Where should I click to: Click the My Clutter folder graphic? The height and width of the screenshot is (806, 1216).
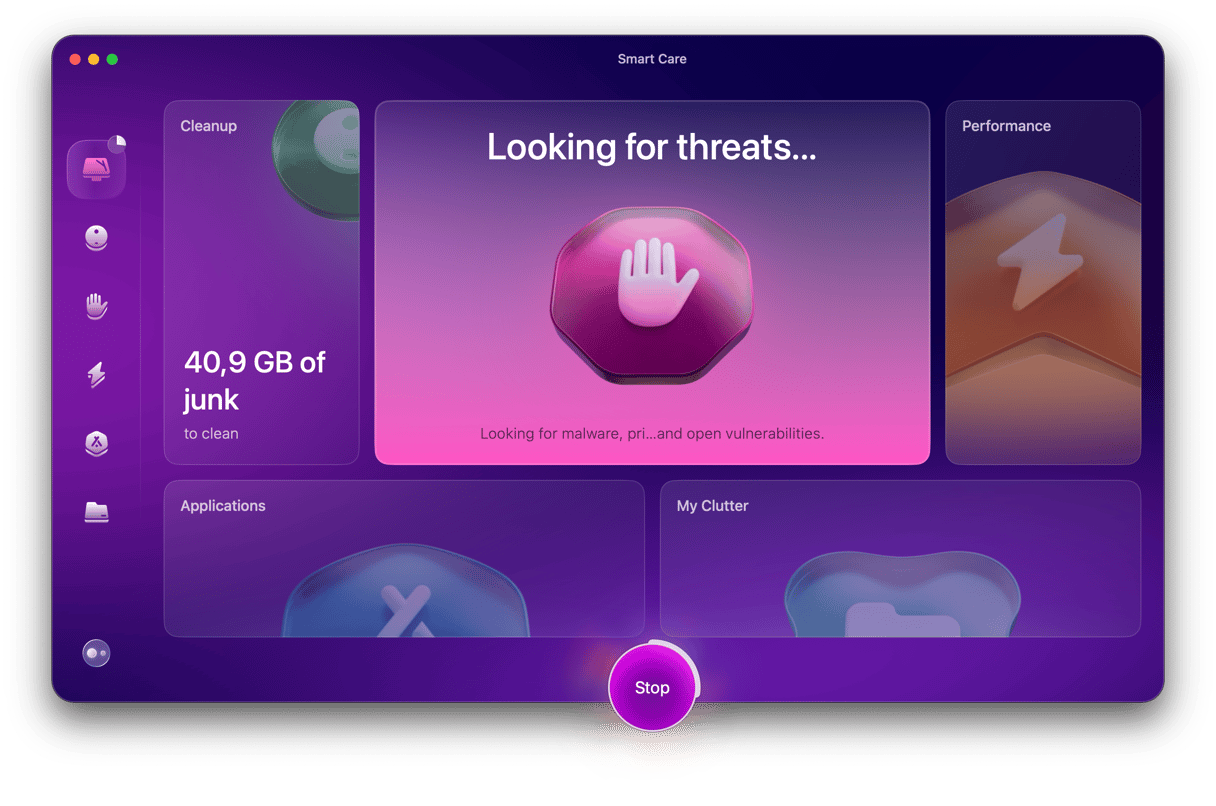tap(902, 595)
